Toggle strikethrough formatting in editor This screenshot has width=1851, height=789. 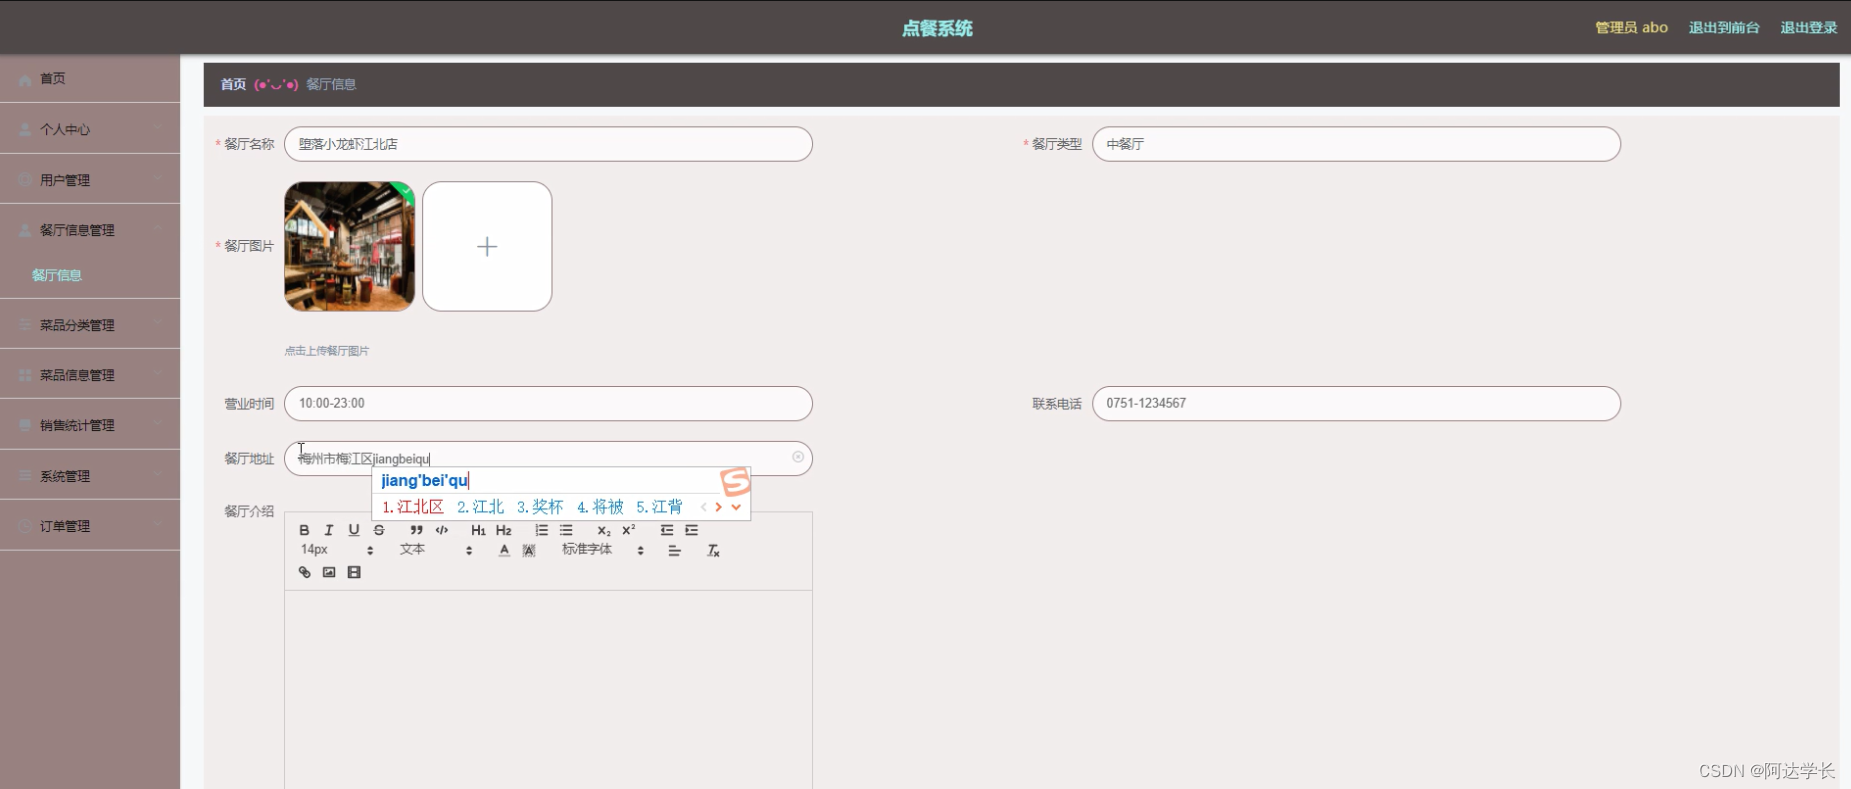click(379, 530)
